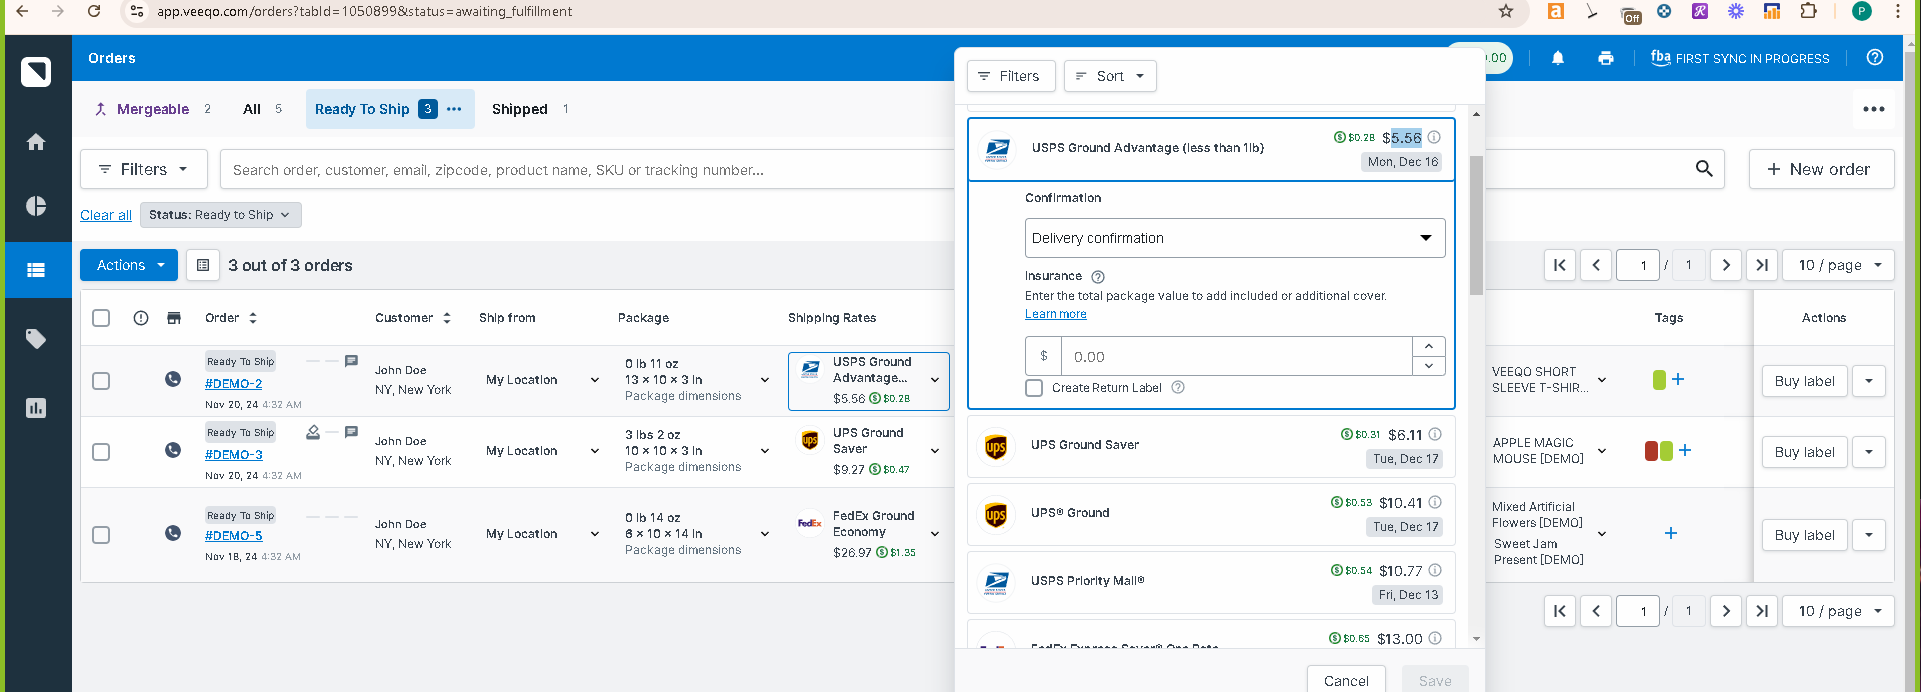The width and height of the screenshot is (1921, 692).
Task: Go to the last page of orders (top pager)
Action: pyautogui.click(x=1762, y=265)
